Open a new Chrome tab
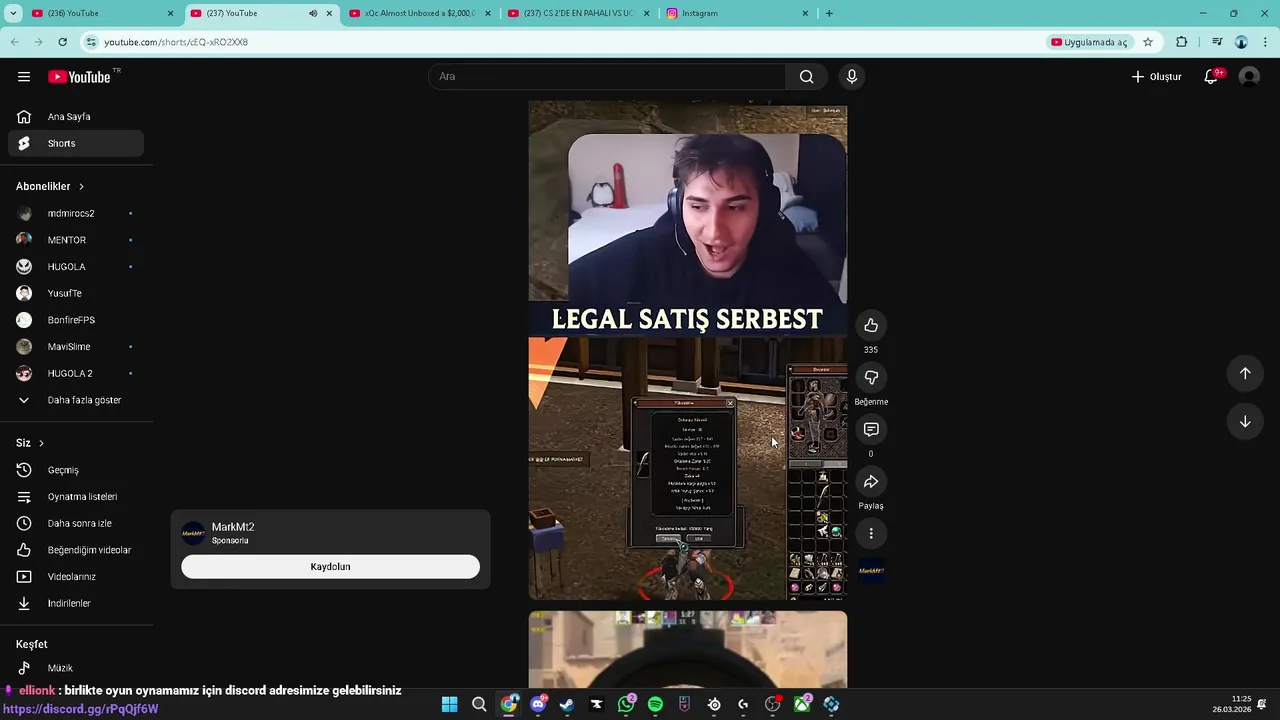The image size is (1280, 720). click(x=829, y=13)
